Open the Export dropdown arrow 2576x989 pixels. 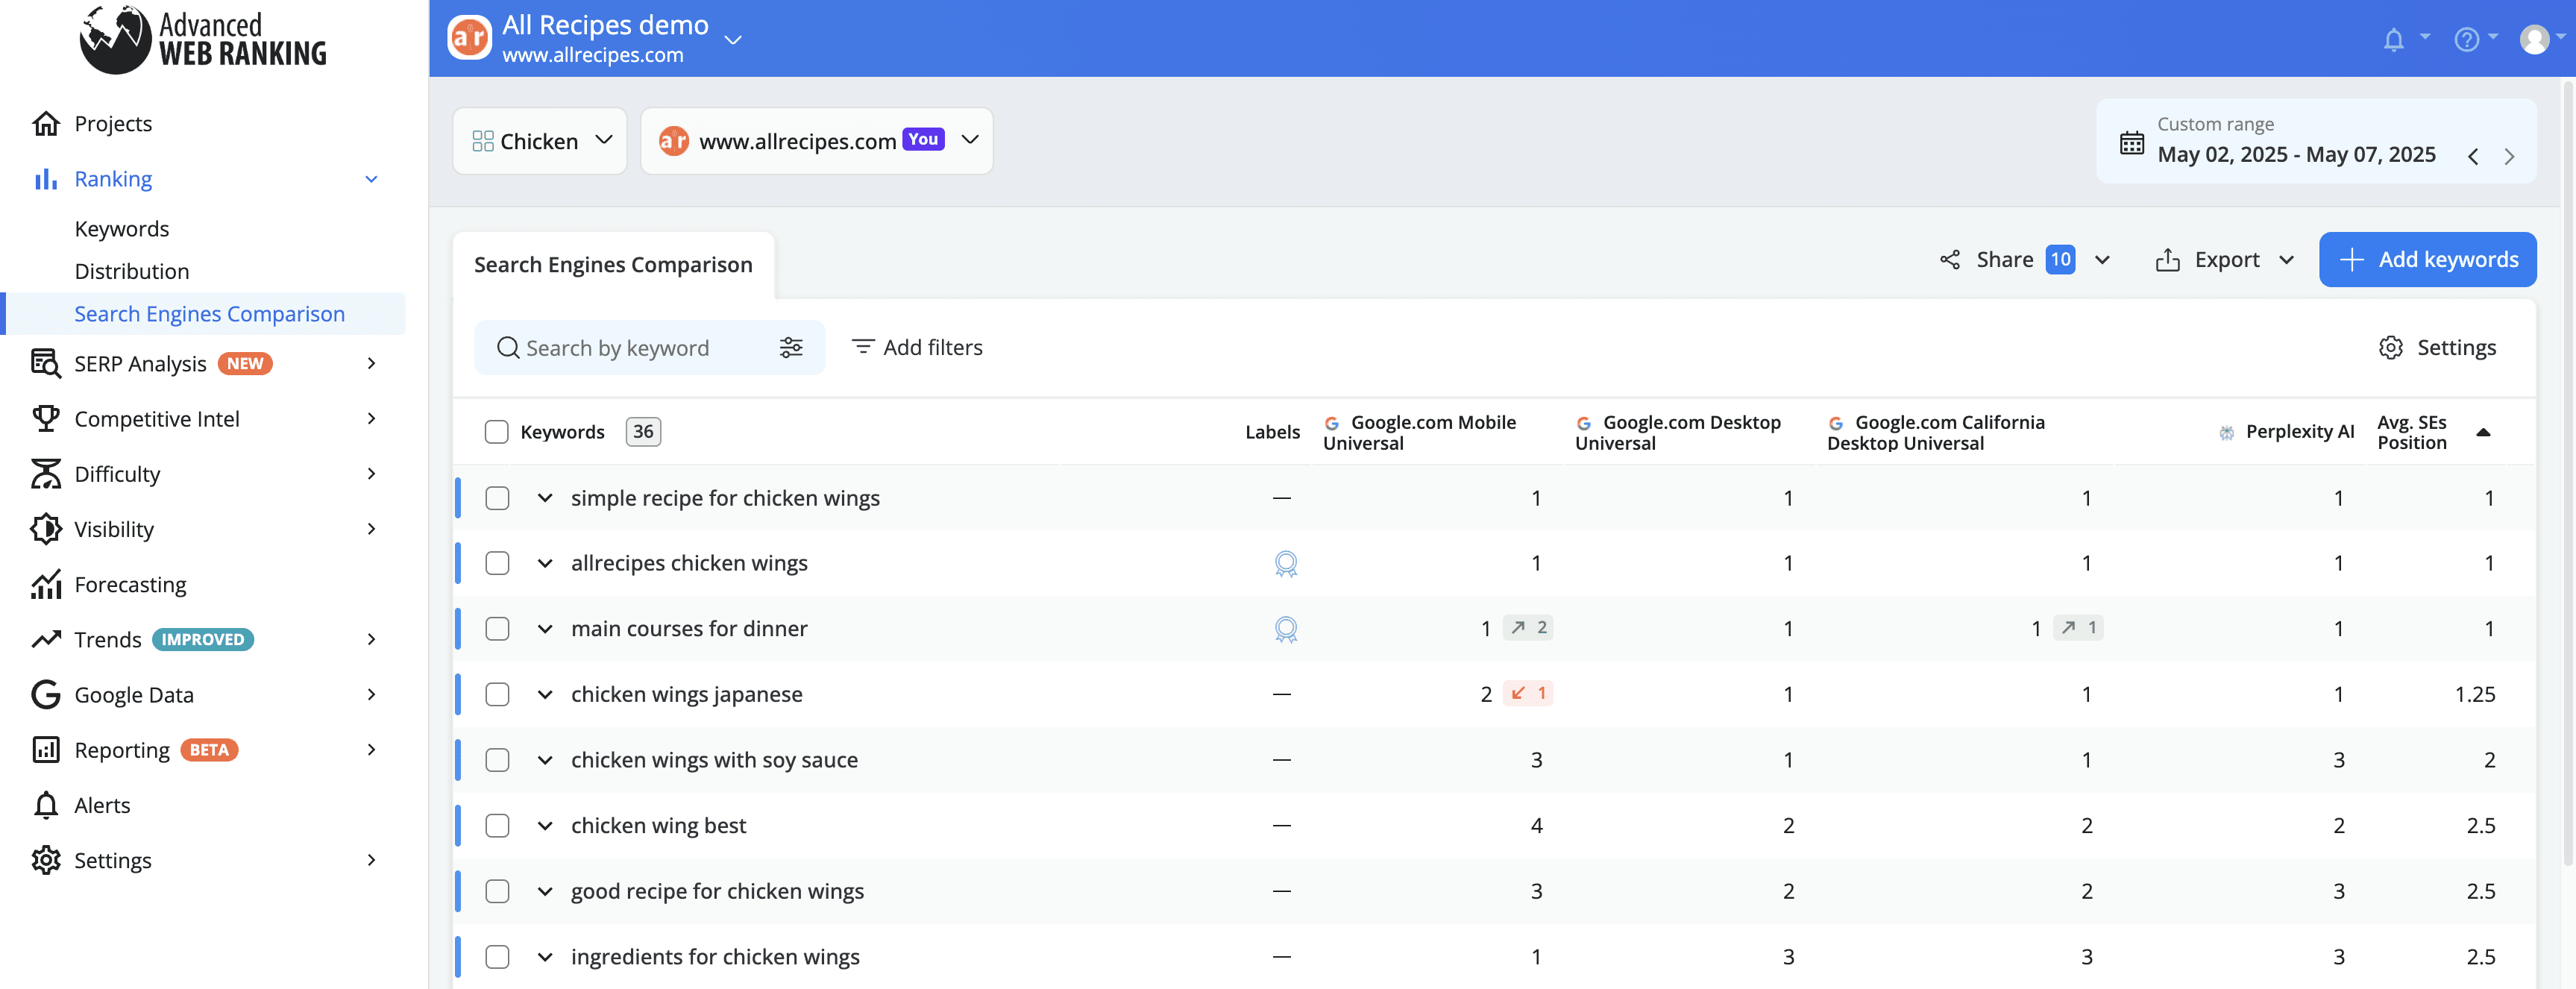pyautogui.click(x=2286, y=260)
